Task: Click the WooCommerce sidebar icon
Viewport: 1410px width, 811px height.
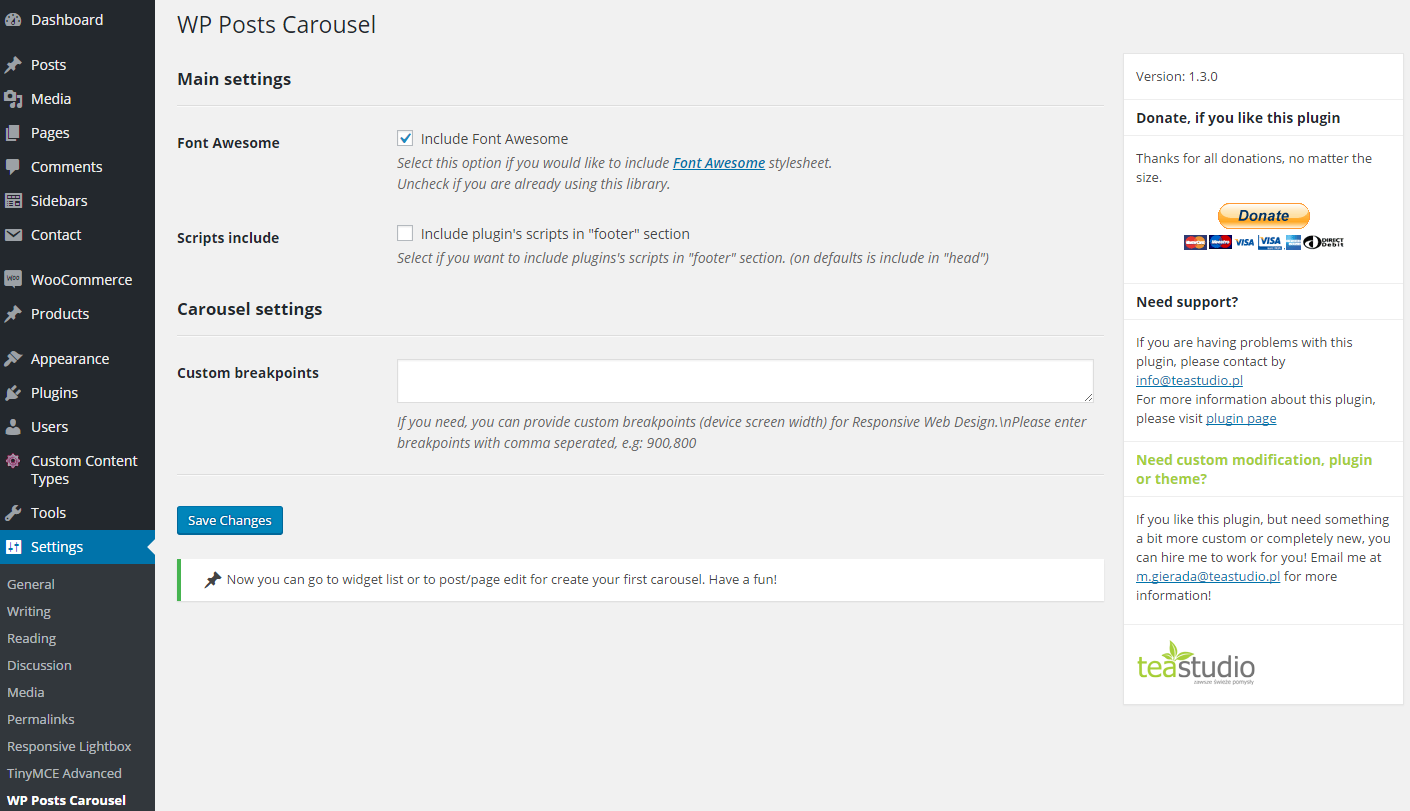Action: [x=13, y=280]
